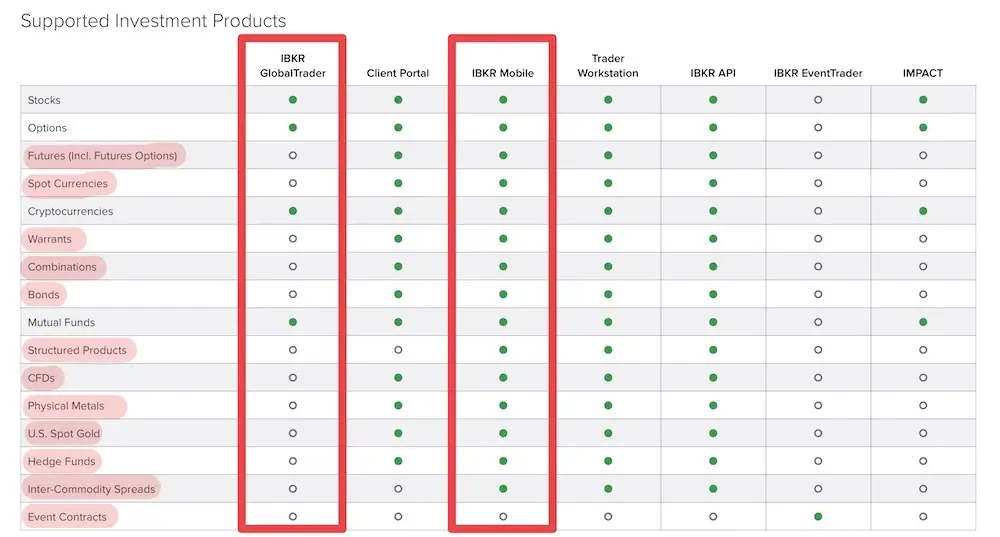Click the highlighted U.S. Spot Gold label
Viewport: 1000px width, 537px height.
[x=64, y=434]
